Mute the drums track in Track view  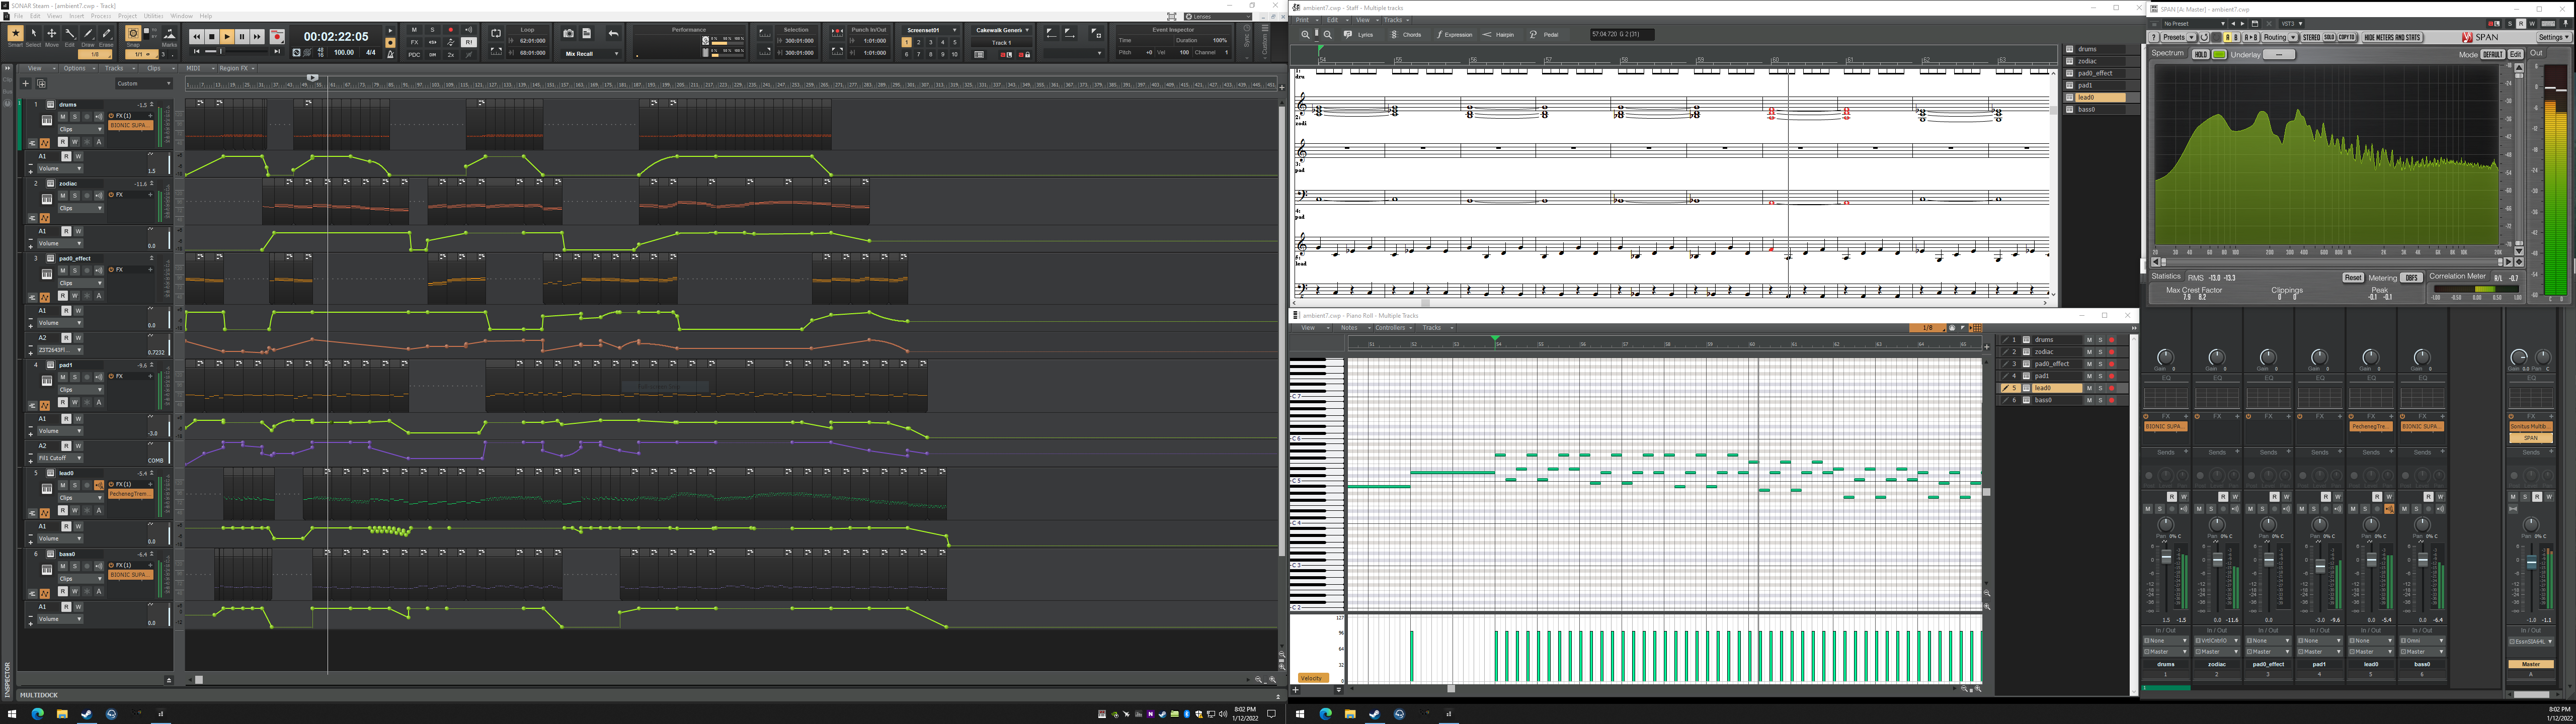click(62, 116)
